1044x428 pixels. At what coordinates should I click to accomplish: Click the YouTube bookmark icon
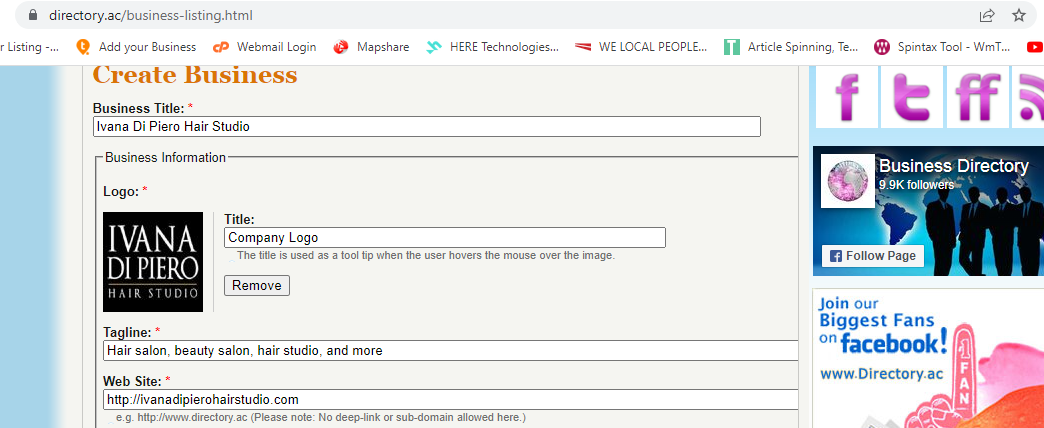[x=1035, y=47]
